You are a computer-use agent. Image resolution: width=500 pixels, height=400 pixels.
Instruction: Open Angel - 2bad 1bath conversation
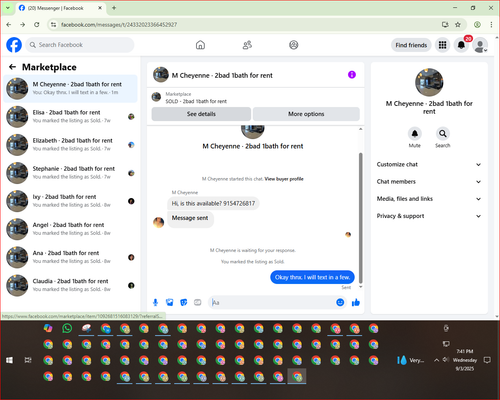coord(70,229)
